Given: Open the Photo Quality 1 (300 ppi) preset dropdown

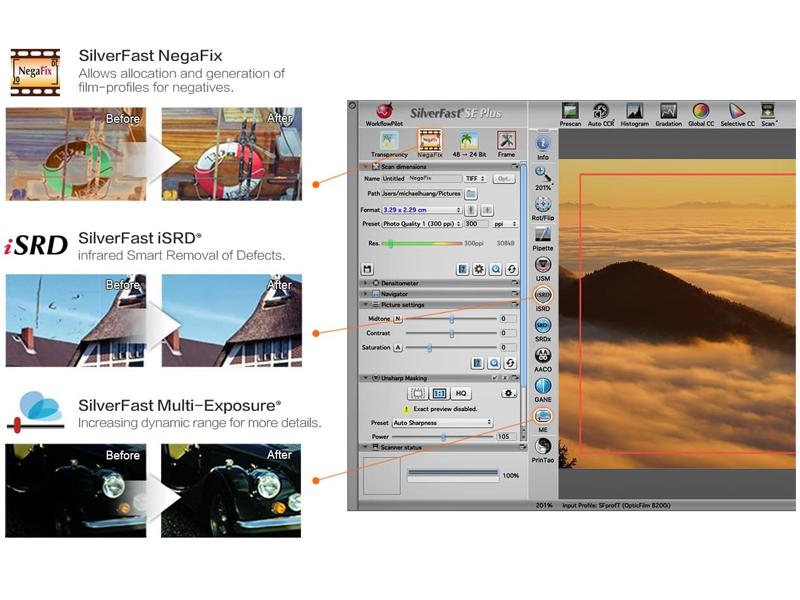Looking at the screenshot, I should pyautogui.click(x=422, y=224).
